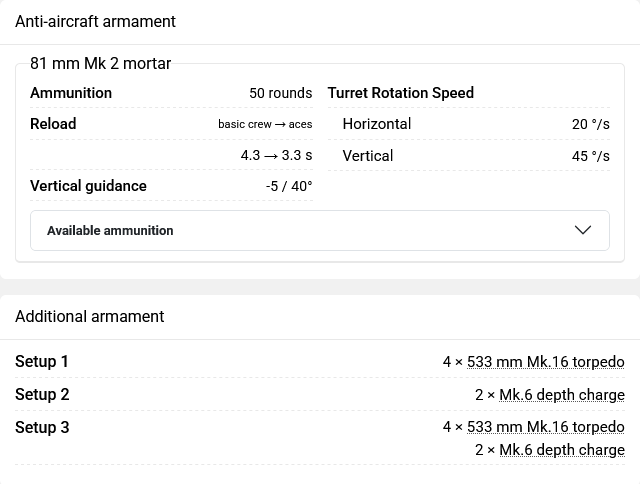Click the Vertical 45 °/s value

[591, 156]
